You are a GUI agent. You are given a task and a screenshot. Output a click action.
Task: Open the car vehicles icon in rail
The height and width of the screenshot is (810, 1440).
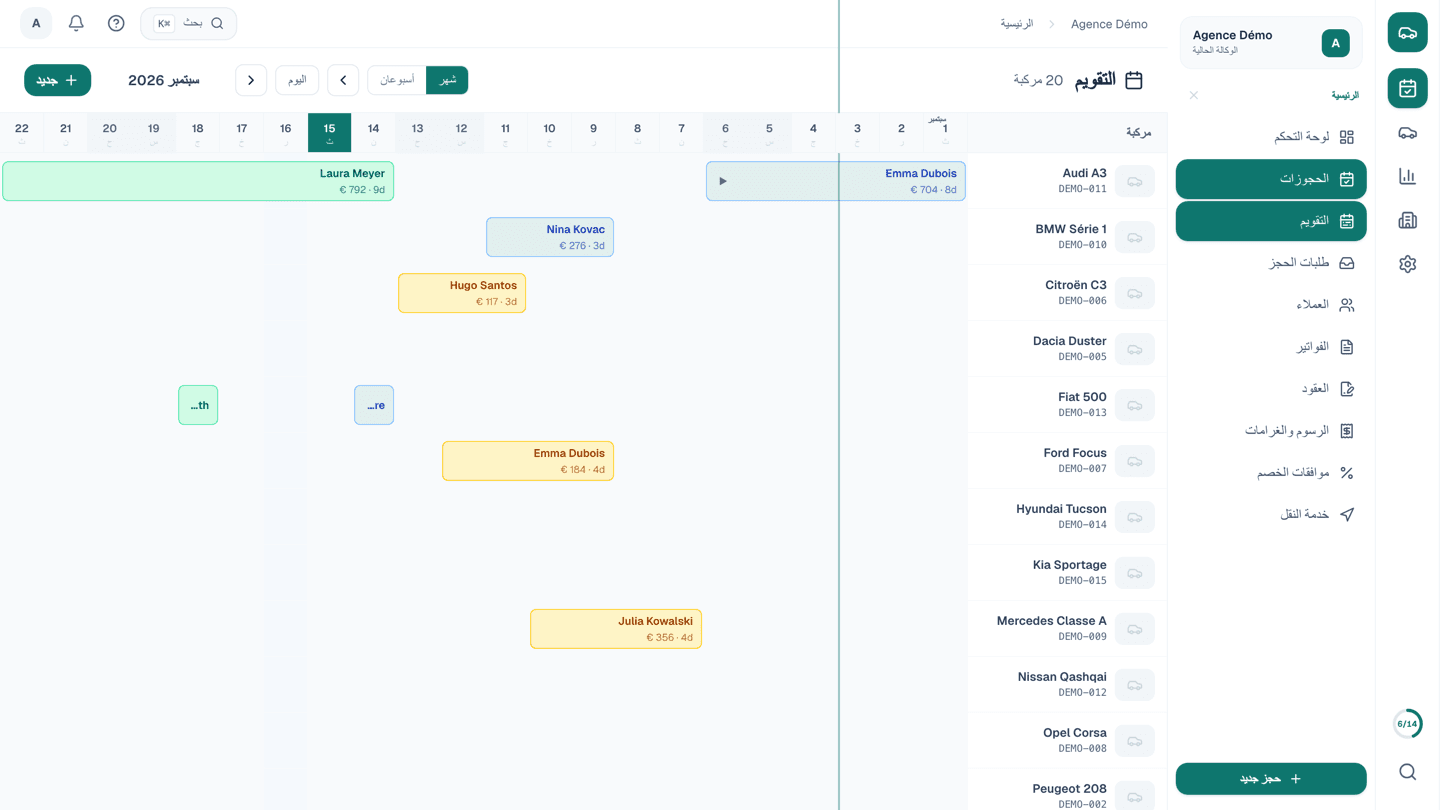(1407, 133)
